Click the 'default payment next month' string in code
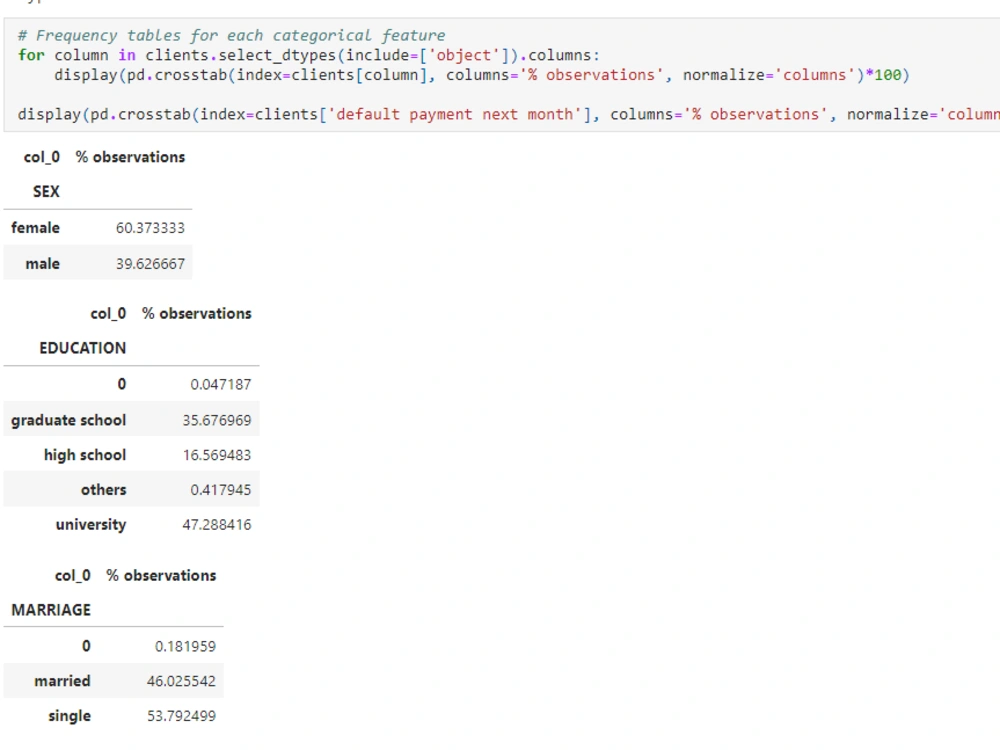This screenshot has width=1000, height=750. tap(458, 114)
